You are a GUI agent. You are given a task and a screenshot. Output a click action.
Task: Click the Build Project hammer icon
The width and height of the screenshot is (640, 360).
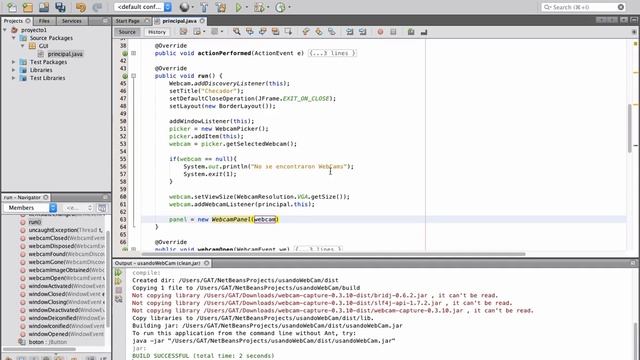pos(204,7)
